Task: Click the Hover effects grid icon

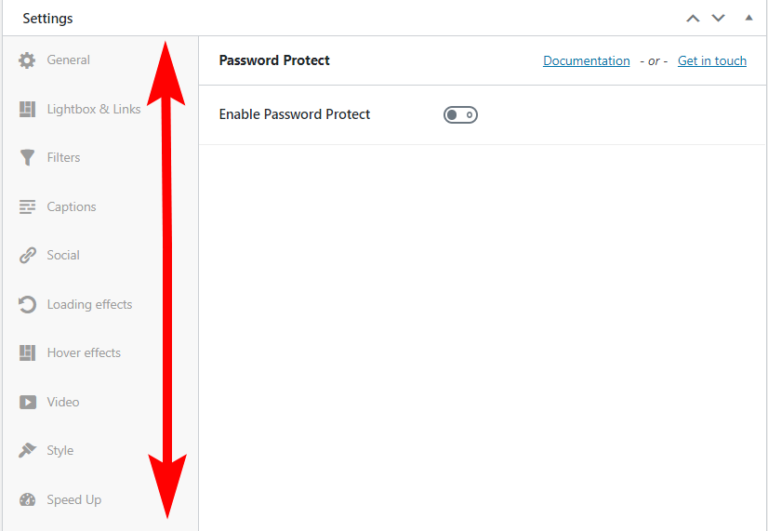Action: coord(27,353)
